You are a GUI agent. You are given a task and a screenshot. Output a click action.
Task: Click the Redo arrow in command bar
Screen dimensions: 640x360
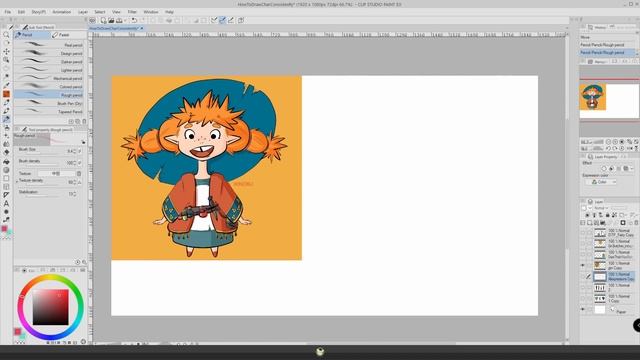[143, 20]
